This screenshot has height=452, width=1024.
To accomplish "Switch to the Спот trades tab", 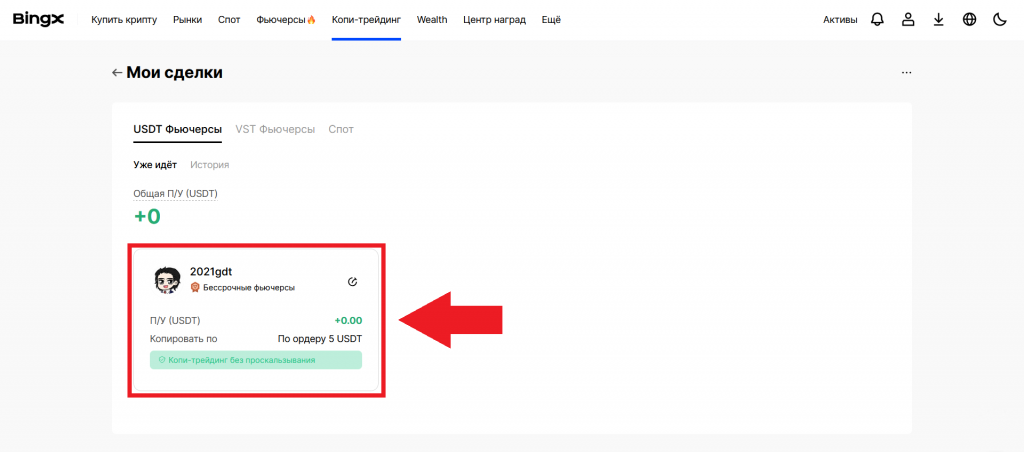I will [x=341, y=129].
